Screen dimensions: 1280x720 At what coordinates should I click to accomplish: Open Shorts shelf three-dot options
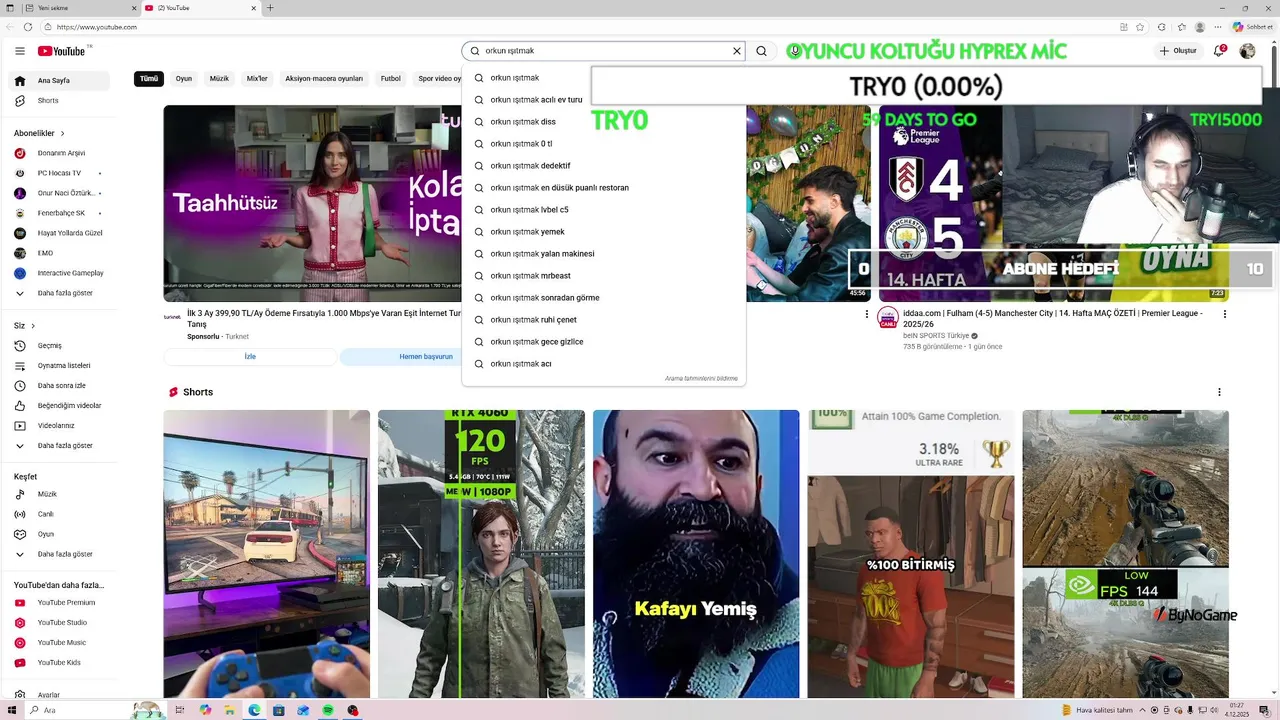(x=1219, y=392)
